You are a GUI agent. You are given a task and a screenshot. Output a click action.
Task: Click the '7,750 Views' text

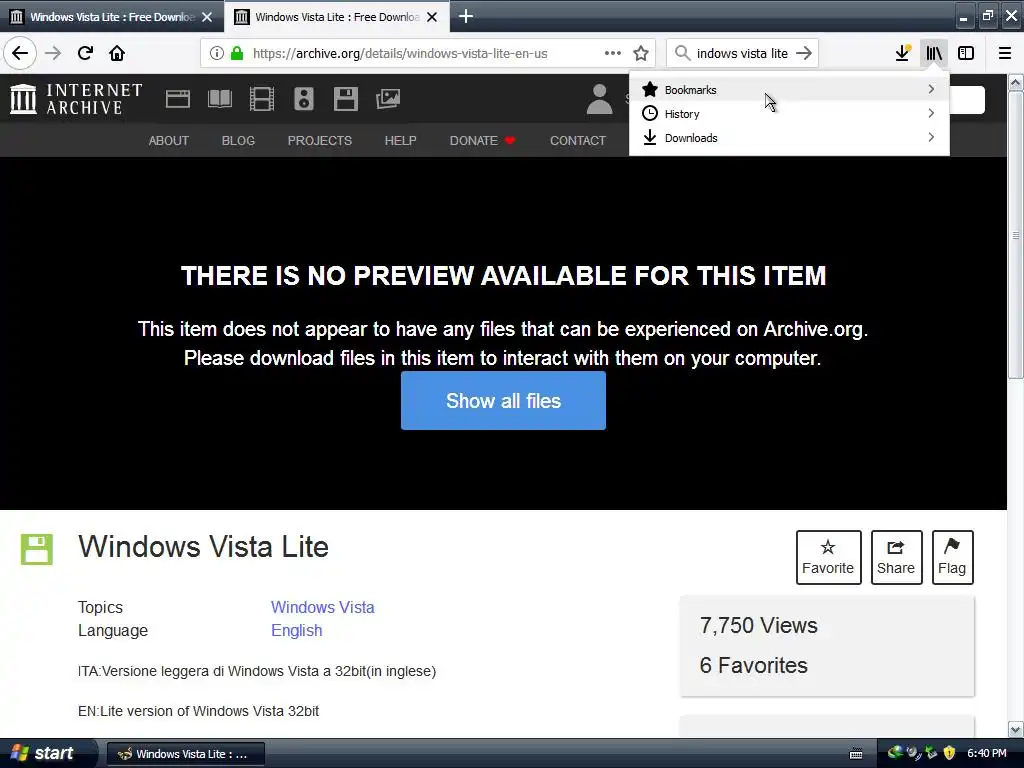click(x=758, y=625)
